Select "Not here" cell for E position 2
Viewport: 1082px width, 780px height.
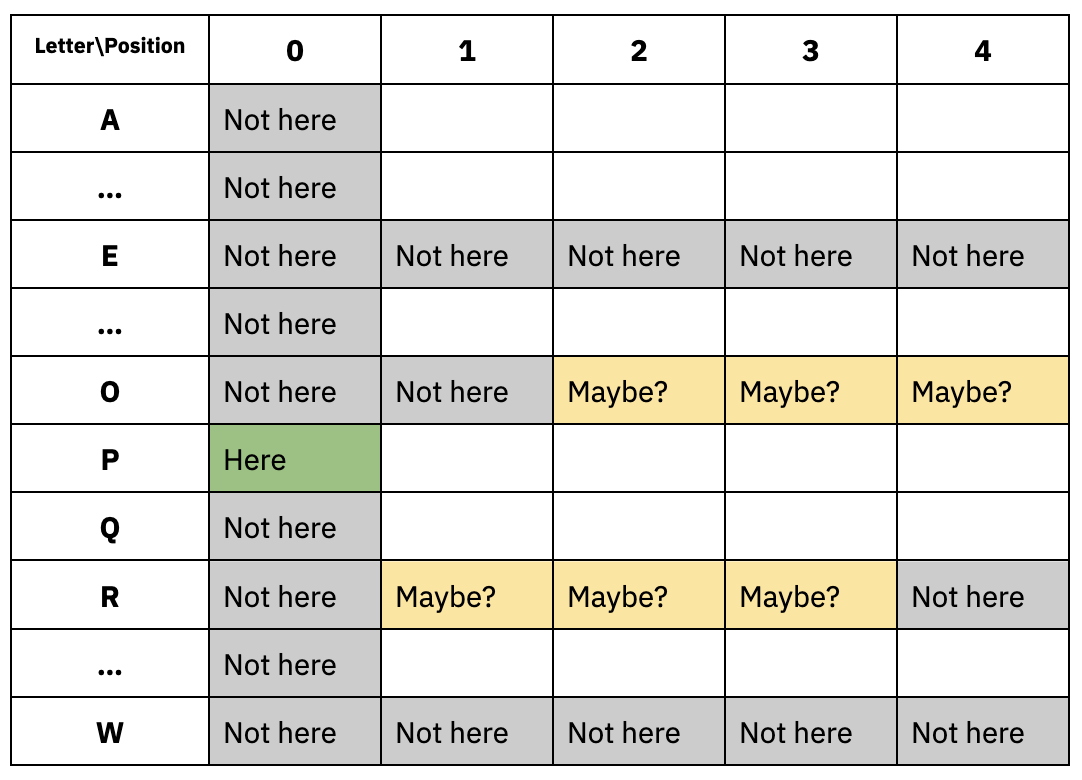tap(639, 255)
